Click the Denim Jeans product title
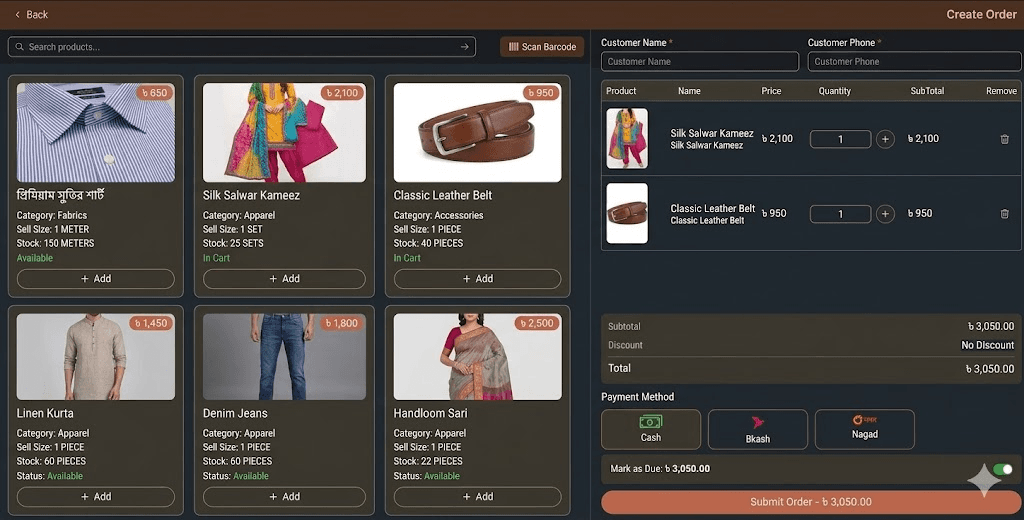This screenshot has width=1024, height=520. tap(235, 414)
